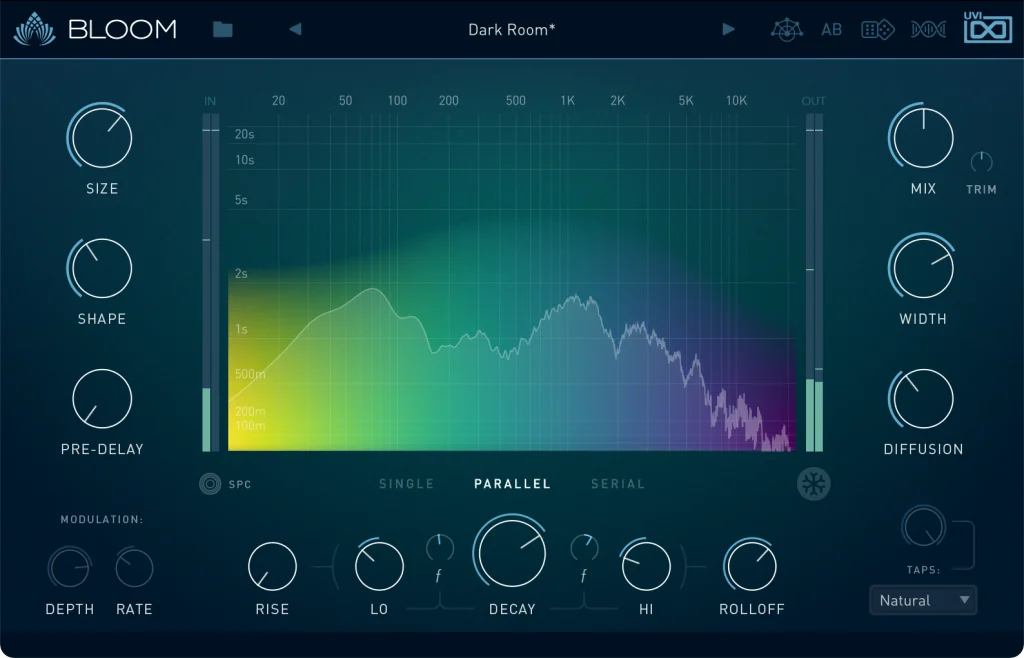Toggle AB comparison

[832, 30]
